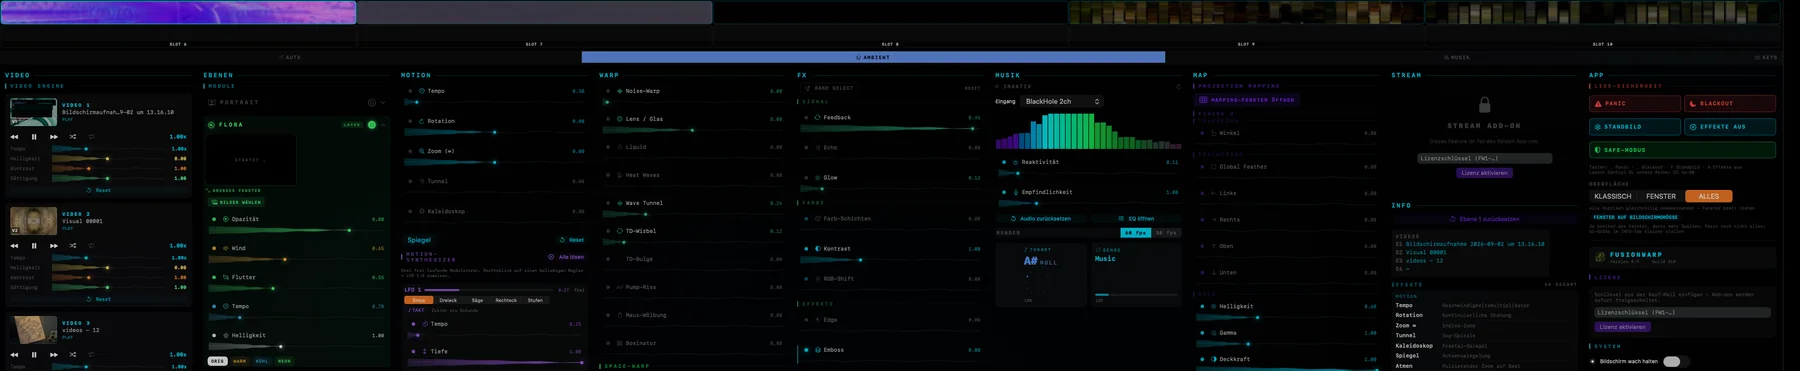Reset Video 2 settings
Viewport: 1800px width, 371px height.
[99, 299]
